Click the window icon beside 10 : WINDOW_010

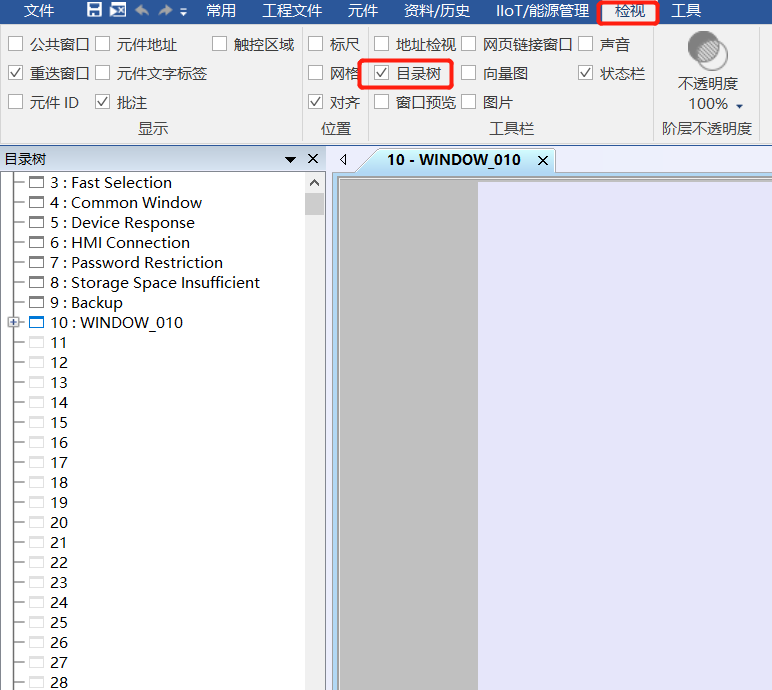[x=37, y=323]
